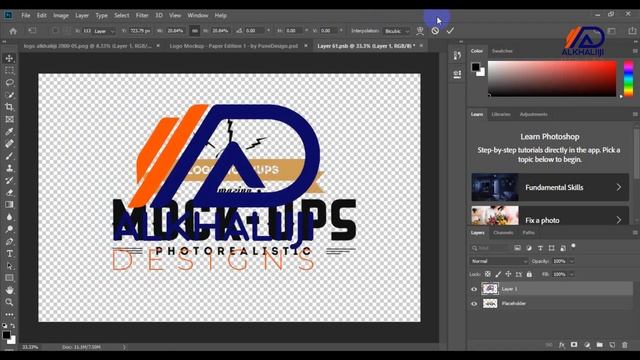This screenshot has width=640, height=360.
Task: Open the blend mode Normal dropdown
Action: tap(499, 261)
